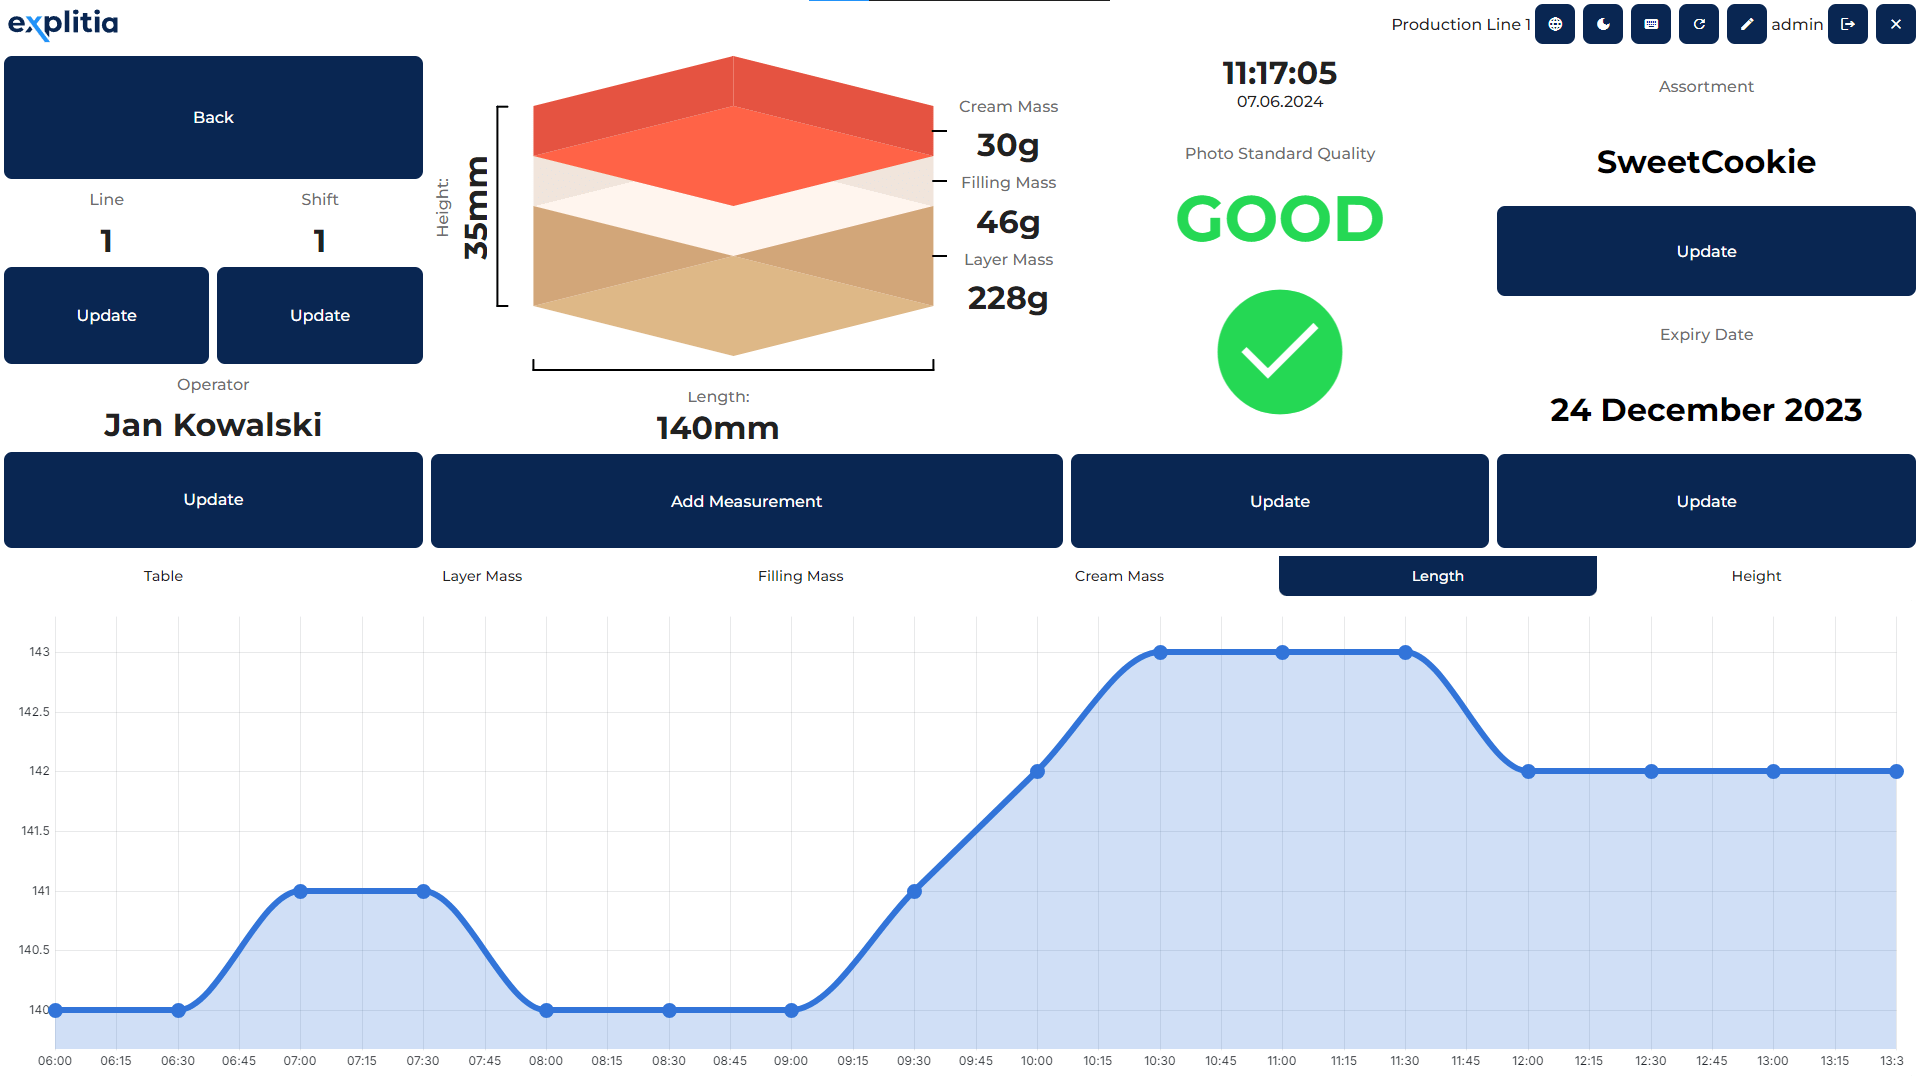The height and width of the screenshot is (1080, 1920).
Task: Click the logout icon beside admin
Action: click(x=1848, y=24)
